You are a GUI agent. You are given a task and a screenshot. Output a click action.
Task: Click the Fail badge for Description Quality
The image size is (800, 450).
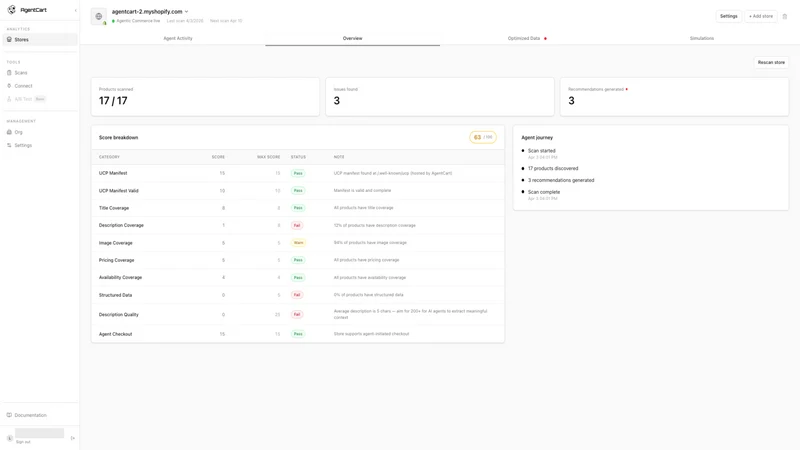tap(297, 314)
